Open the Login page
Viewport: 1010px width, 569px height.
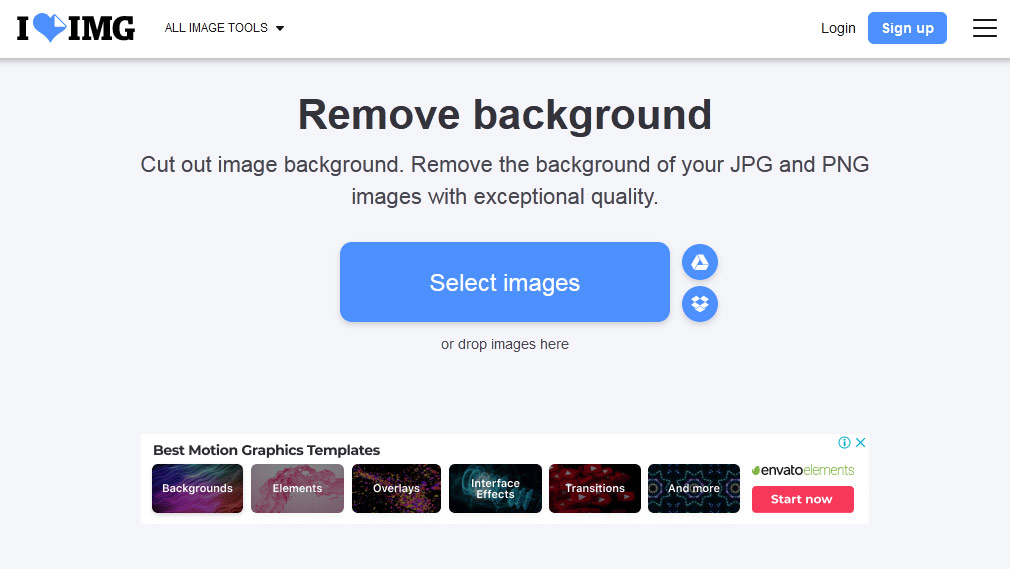(838, 28)
